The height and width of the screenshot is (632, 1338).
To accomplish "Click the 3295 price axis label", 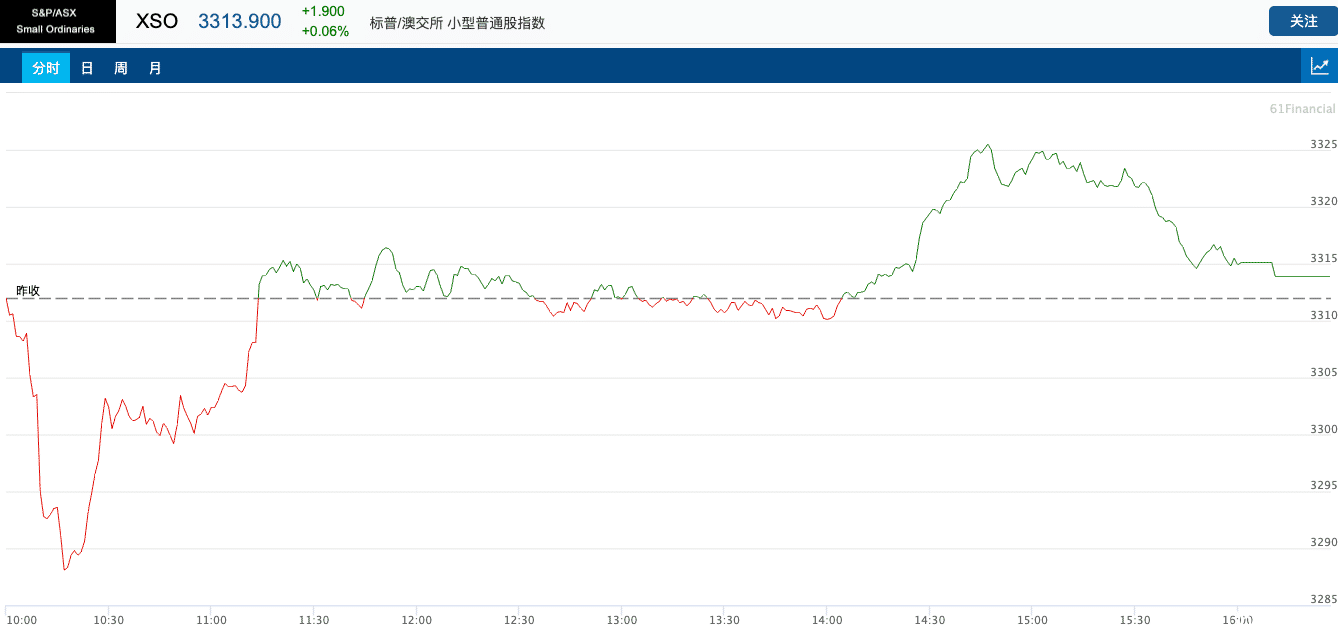I will point(1323,485).
